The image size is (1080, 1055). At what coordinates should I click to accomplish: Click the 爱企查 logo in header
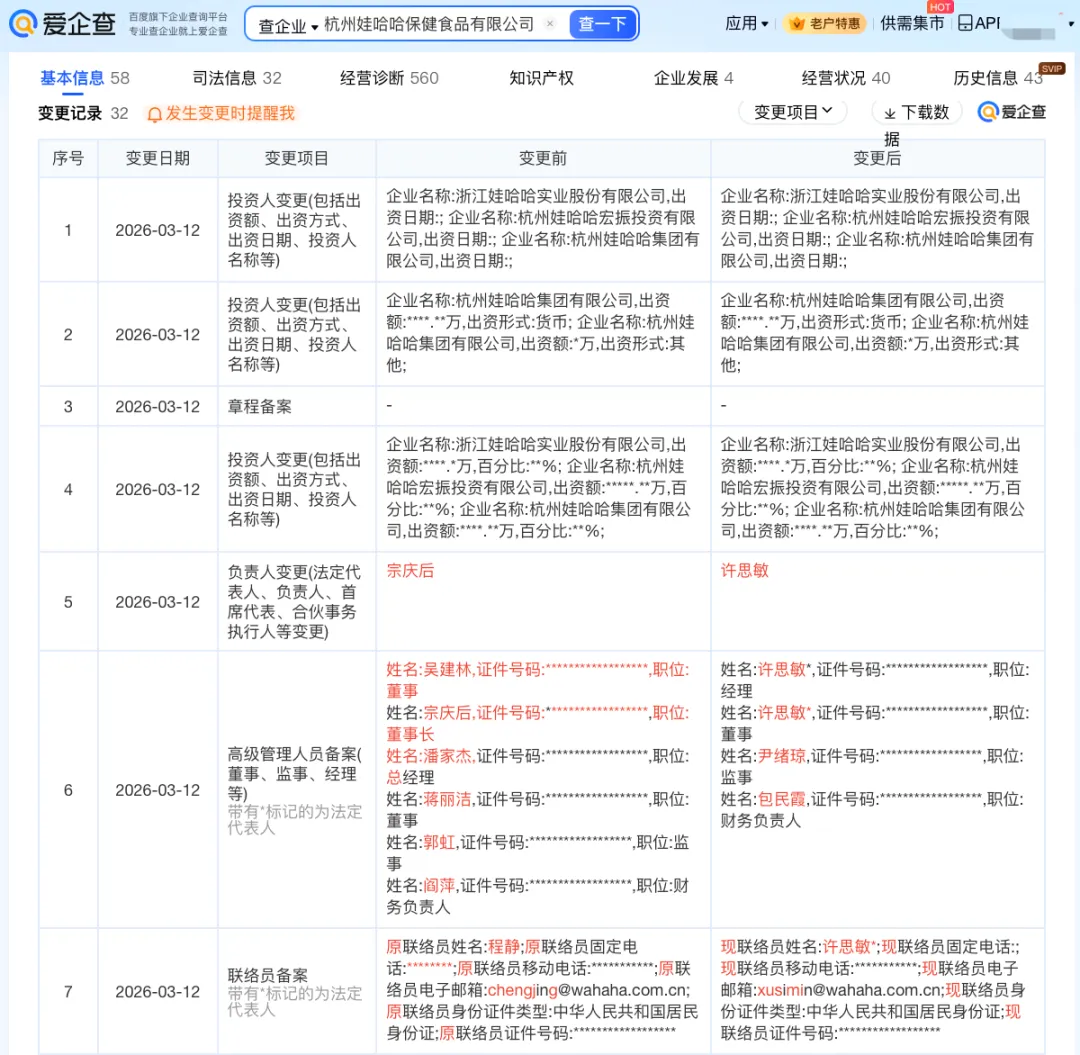pyautogui.click(x=62, y=23)
